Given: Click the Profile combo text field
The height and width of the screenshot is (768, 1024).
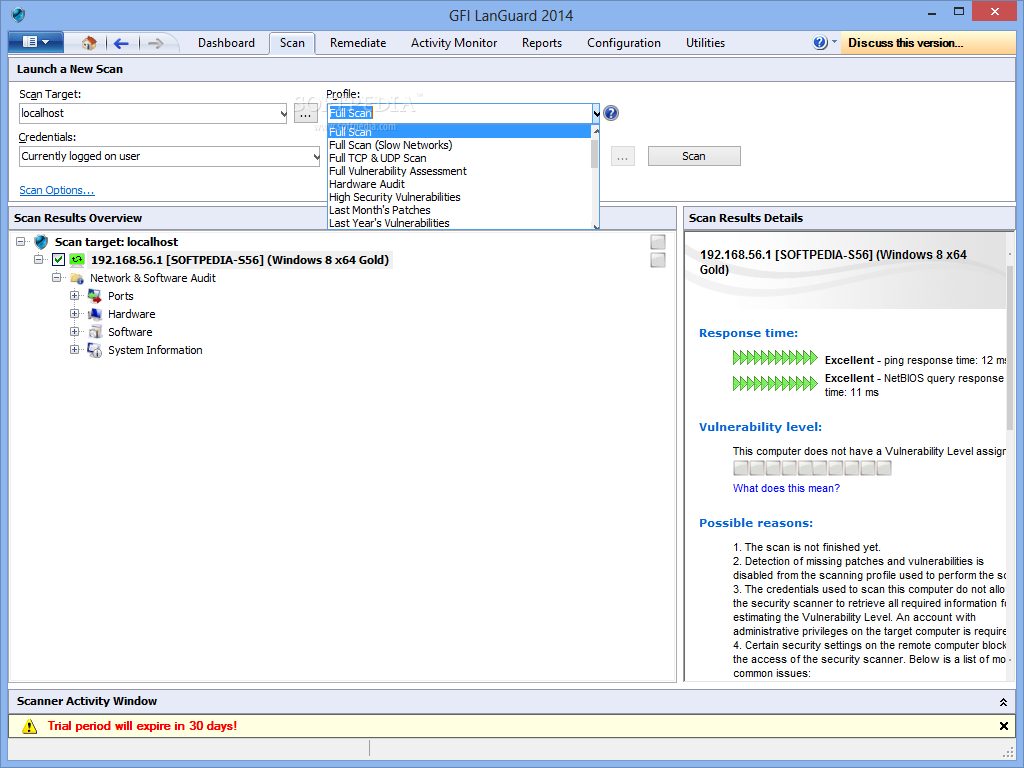Looking at the screenshot, I should coord(459,114).
